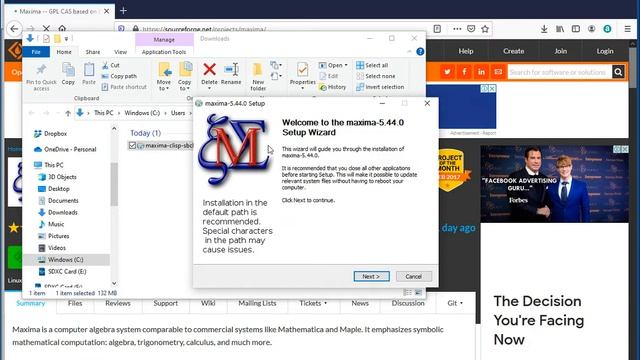Image resolution: width=640 pixels, height=360 pixels.
Task: Open the Application Tools tab
Action: [x=164, y=52]
